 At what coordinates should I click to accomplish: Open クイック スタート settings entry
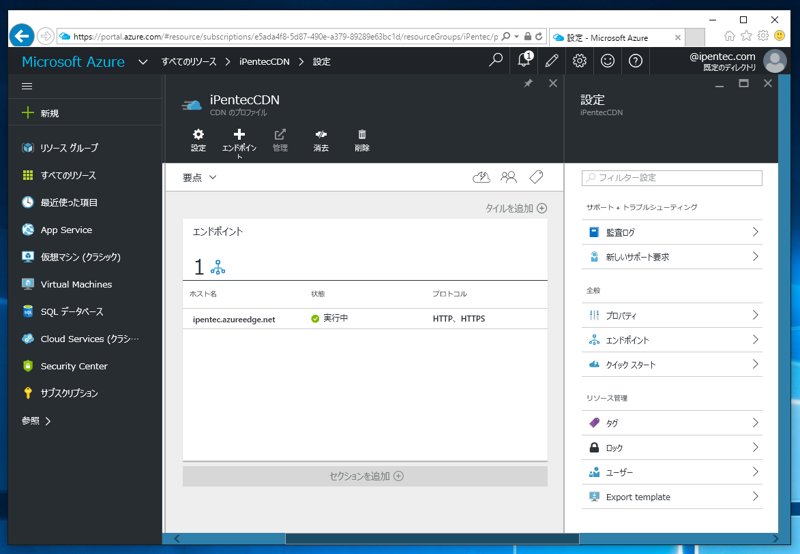(672, 364)
